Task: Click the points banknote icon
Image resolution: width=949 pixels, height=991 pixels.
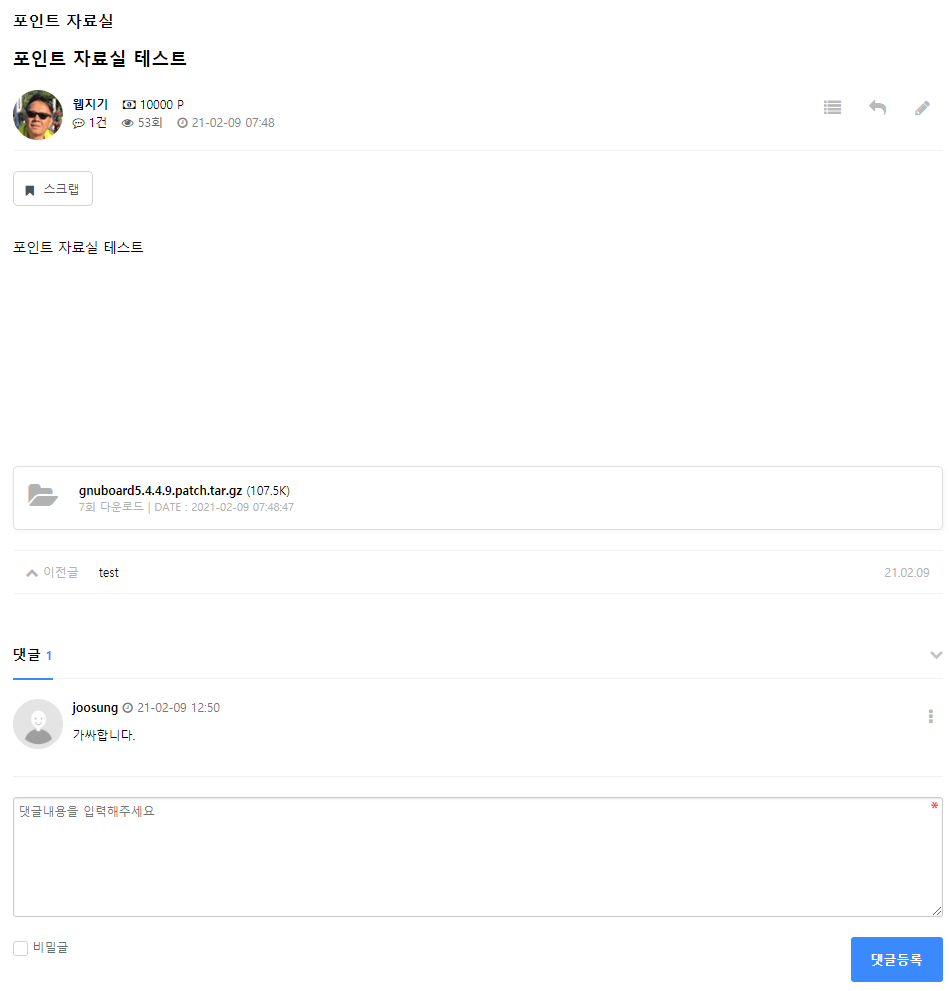Action: [129, 105]
